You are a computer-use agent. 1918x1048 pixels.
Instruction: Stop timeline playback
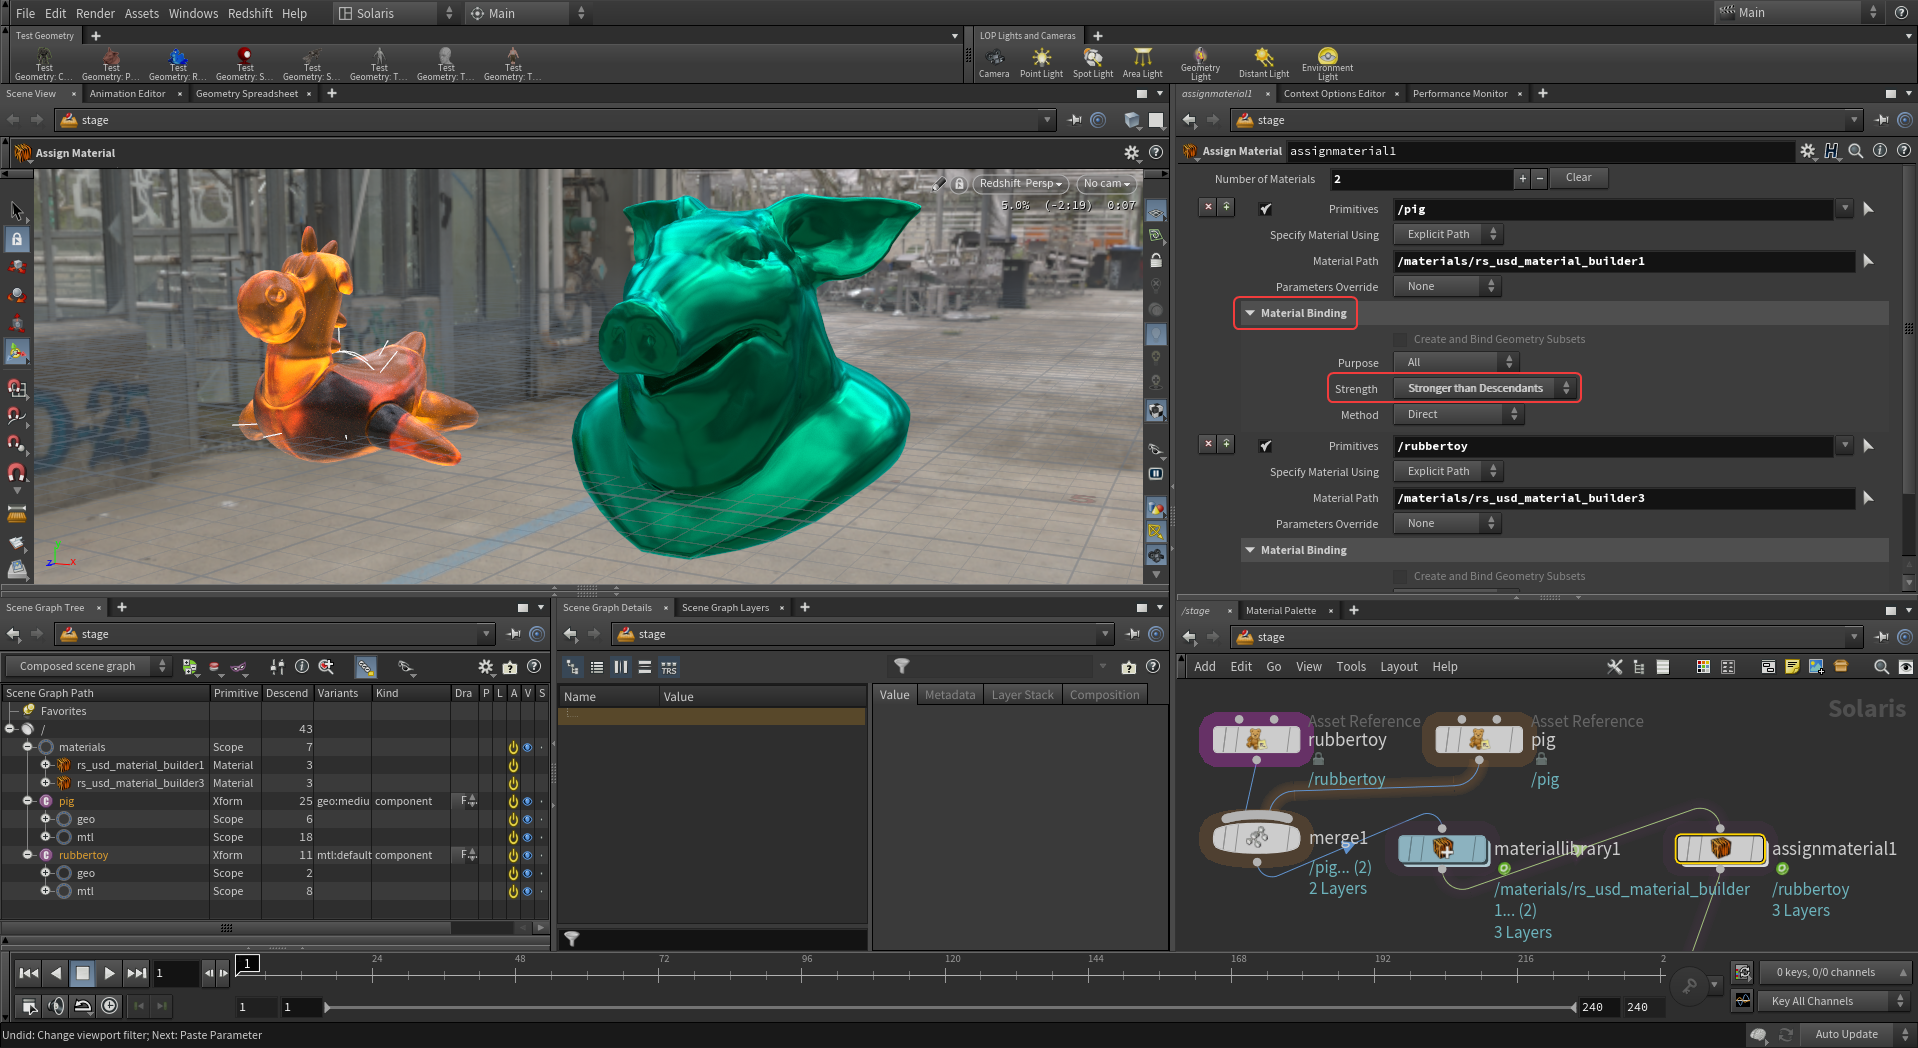(83, 973)
